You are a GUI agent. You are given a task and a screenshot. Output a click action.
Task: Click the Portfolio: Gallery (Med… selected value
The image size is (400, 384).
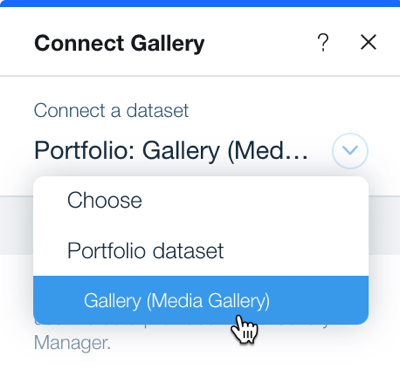pyautogui.click(x=171, y=151)
